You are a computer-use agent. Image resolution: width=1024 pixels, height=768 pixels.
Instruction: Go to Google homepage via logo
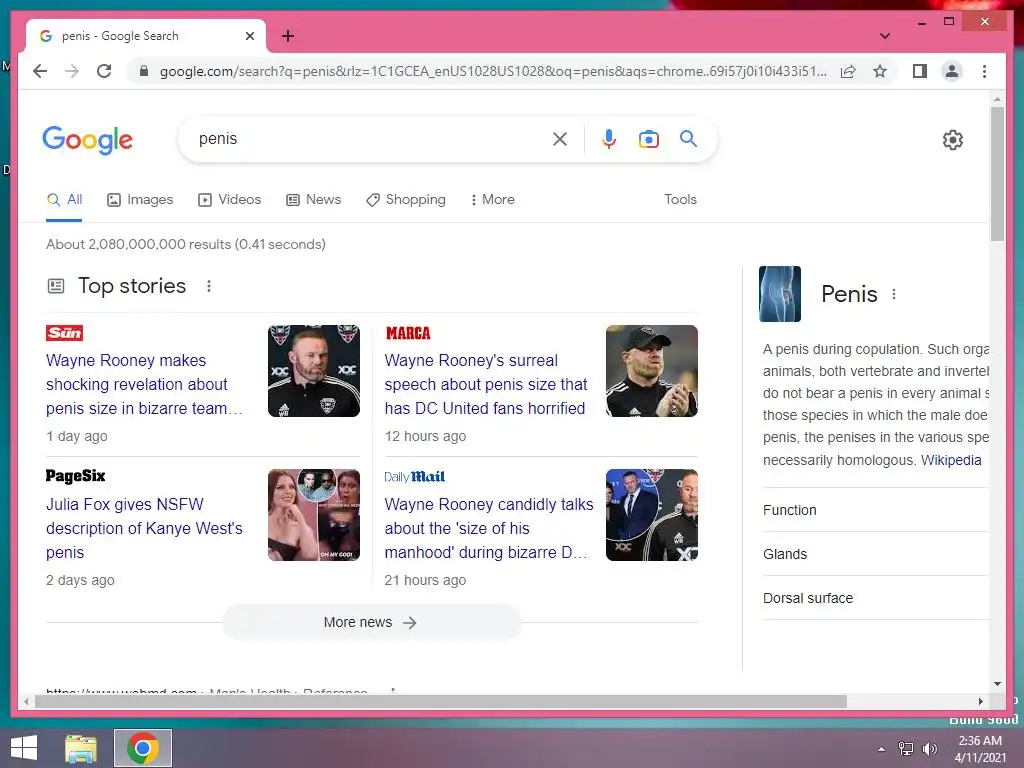click(88, 140)
